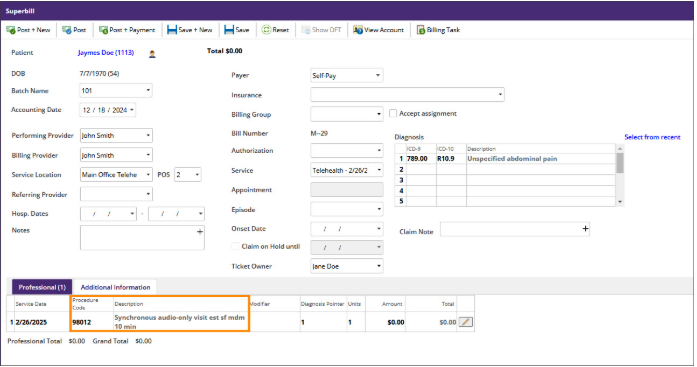Viewport: 697px width, 367px height.
Task: Open the Hosp. Dates end date picker
Action: pyautogui.click(x=200, y=214)
